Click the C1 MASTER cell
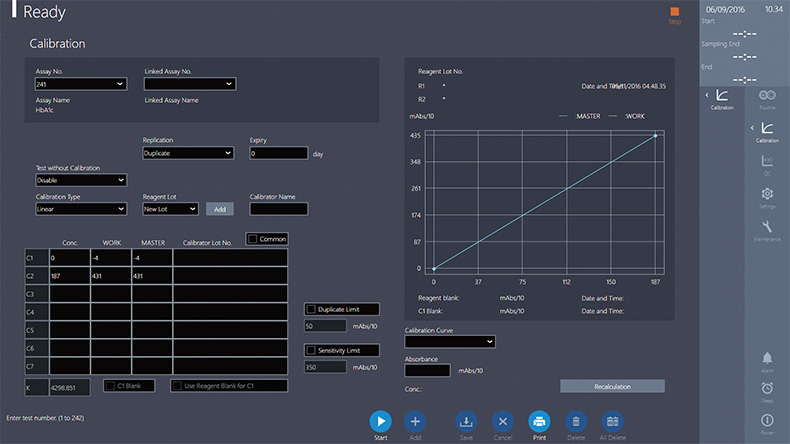The image size is (790, 444). tap(152, 258)
